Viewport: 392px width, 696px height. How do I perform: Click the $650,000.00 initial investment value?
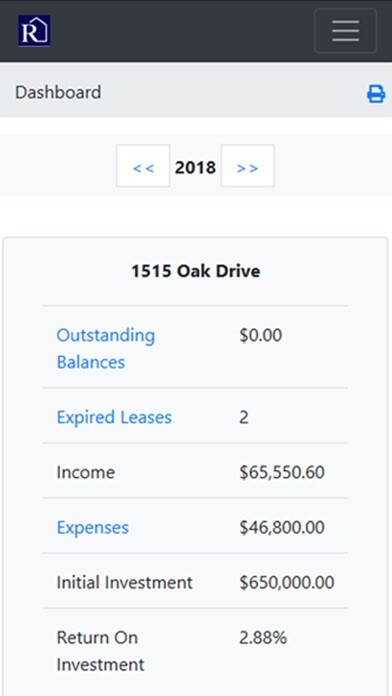pos(287,582)
